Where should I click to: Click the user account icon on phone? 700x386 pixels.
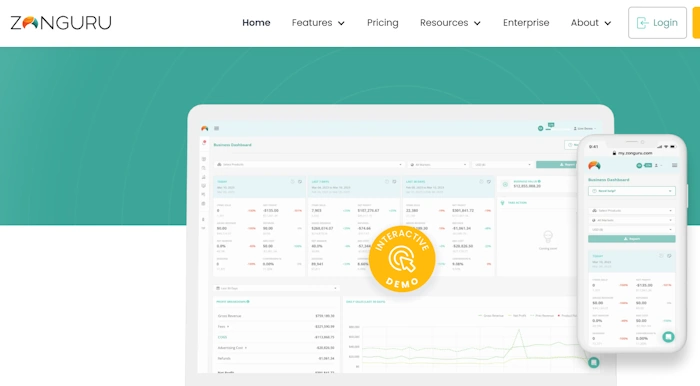point(656,166)
